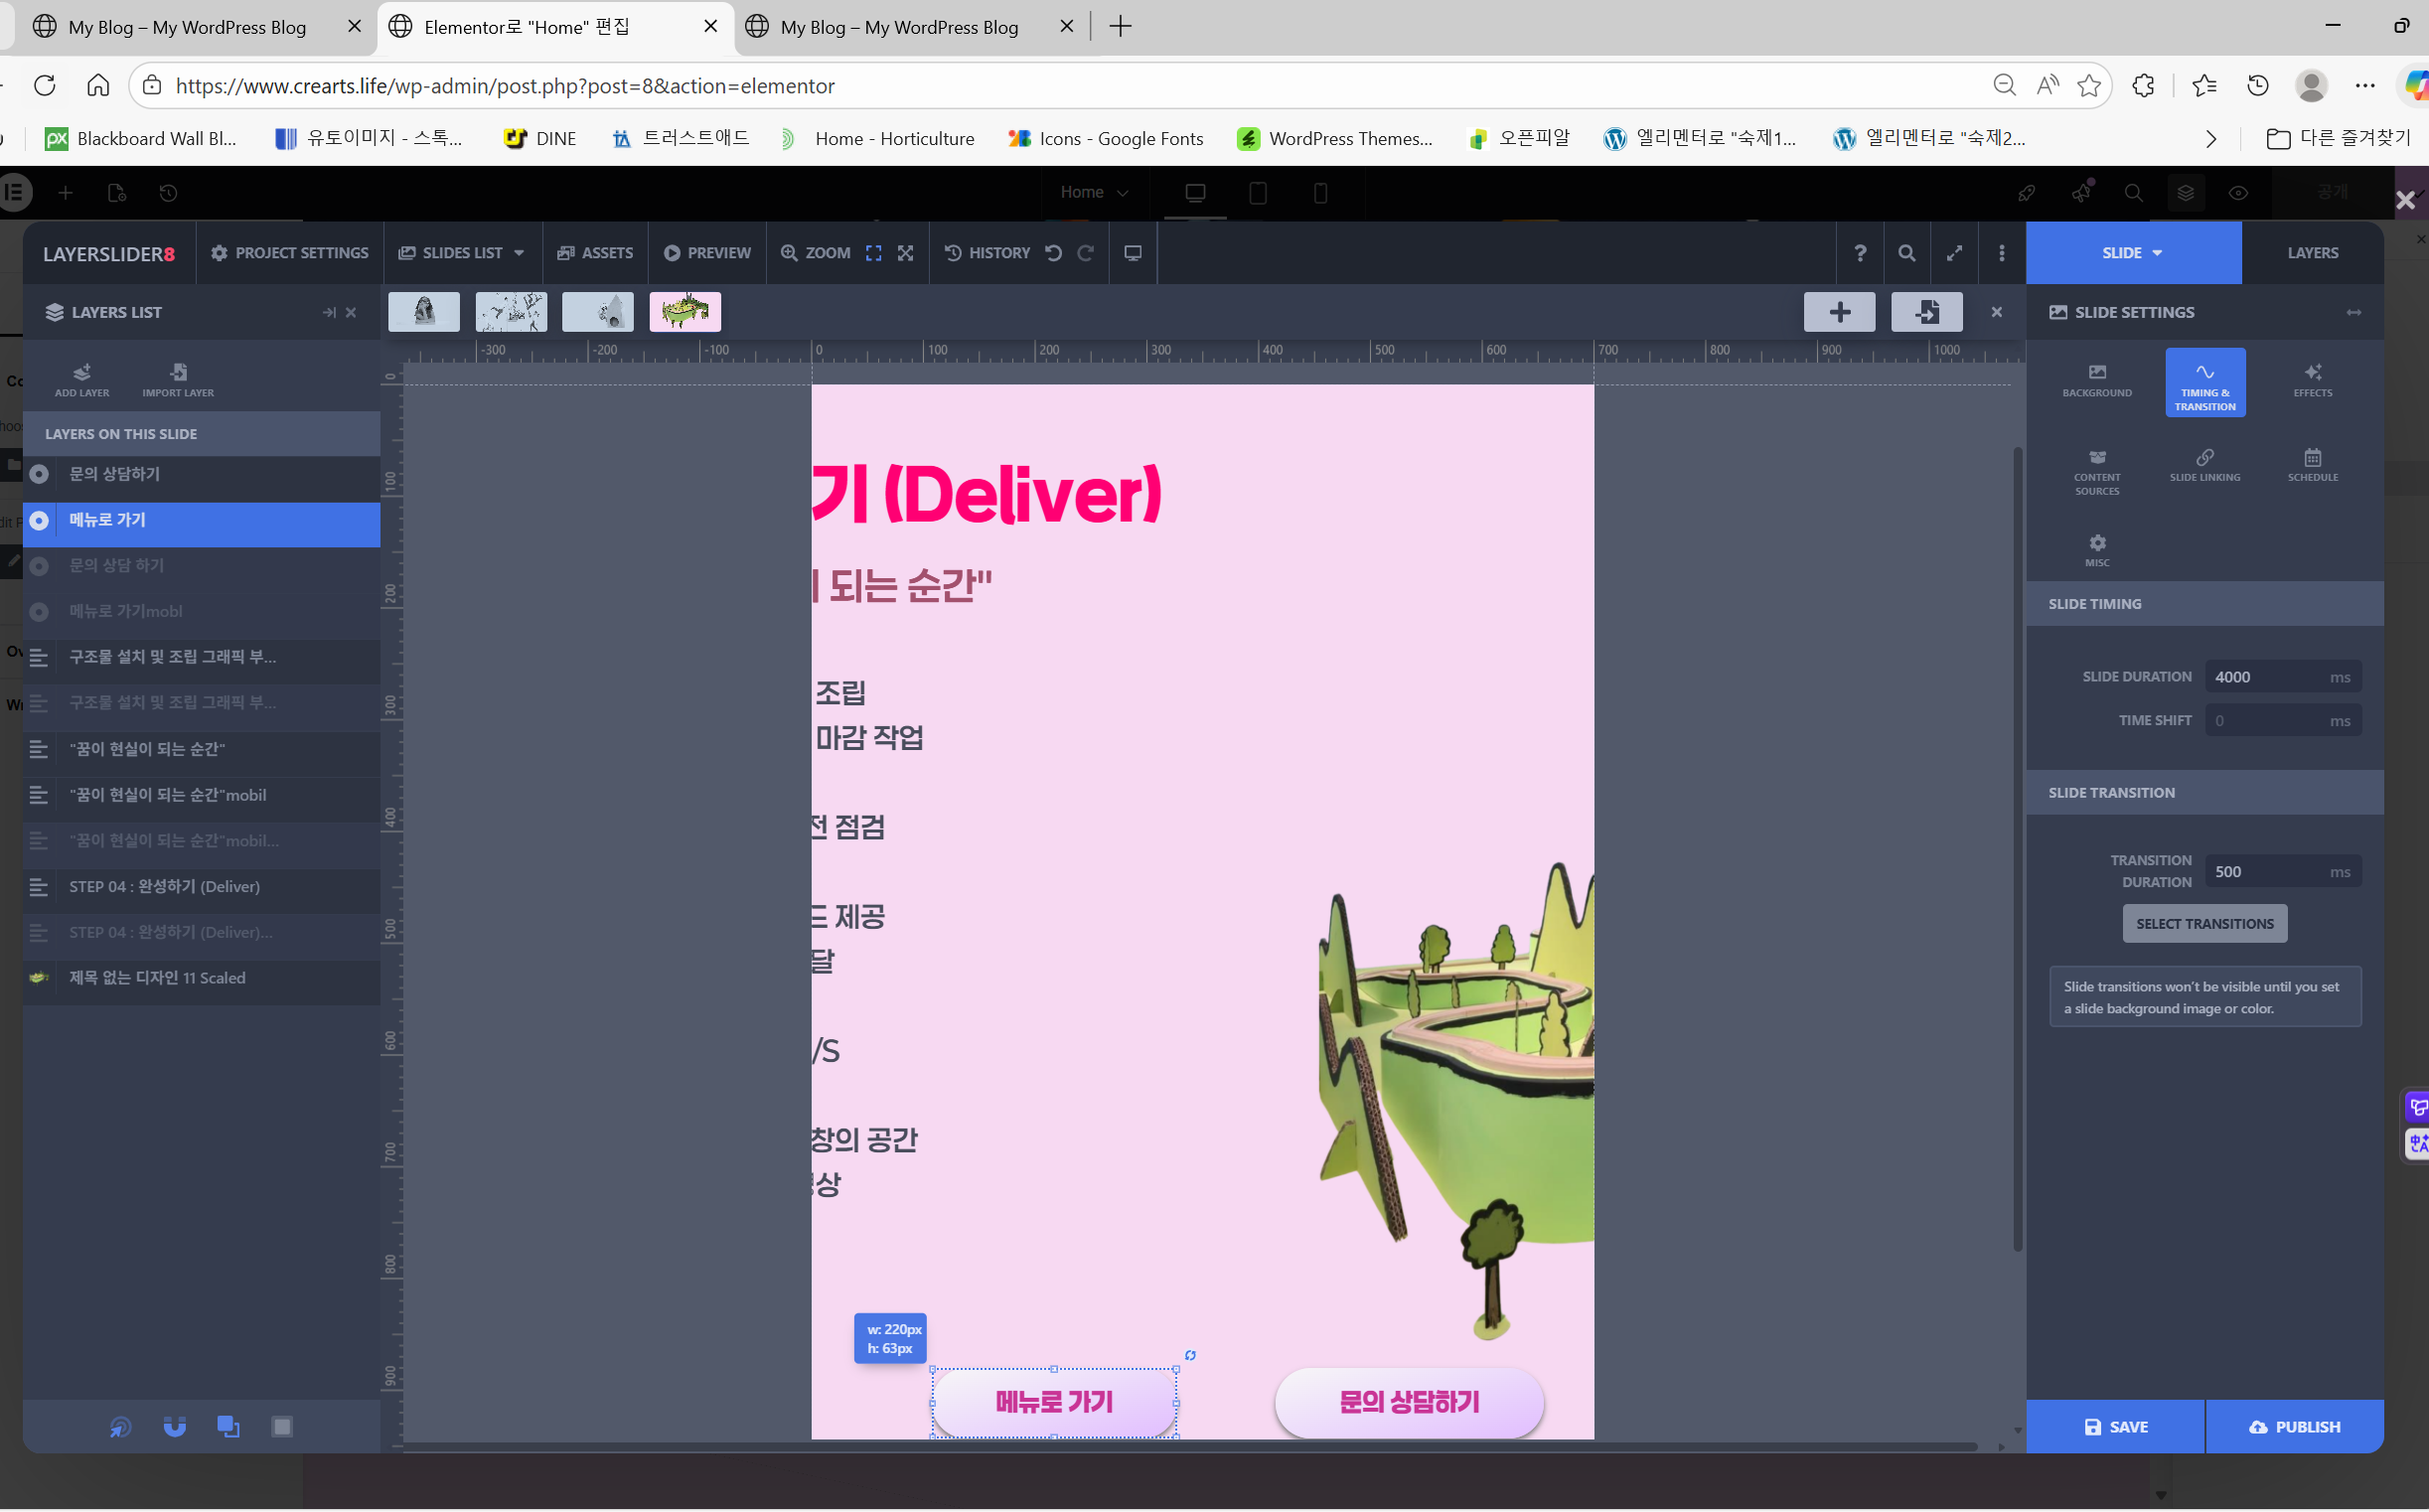Toggle visibility of 문의 상담하기 layer

(39, 474)
